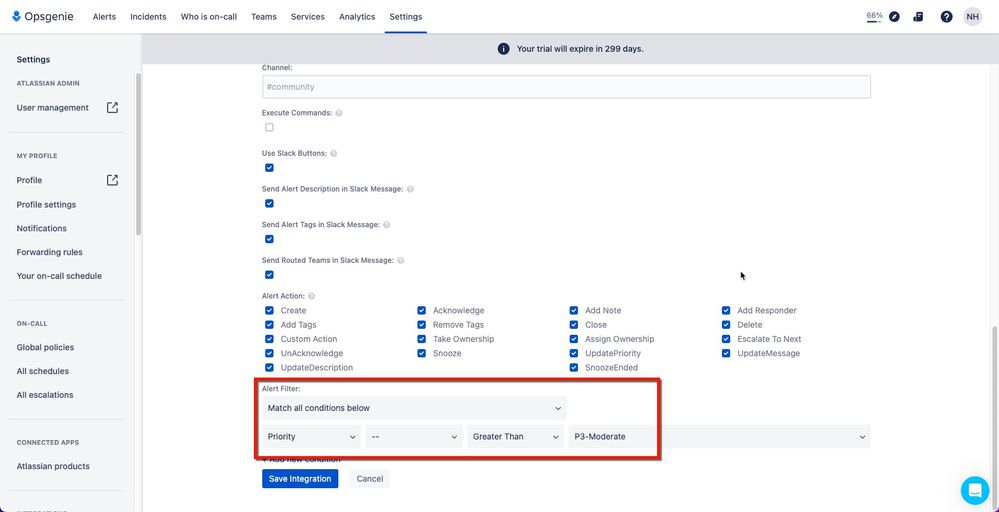This screenshot has width=999, height=512.
Task: Toggle the Escalate To Next checkbox
Action: pos(726,339)
